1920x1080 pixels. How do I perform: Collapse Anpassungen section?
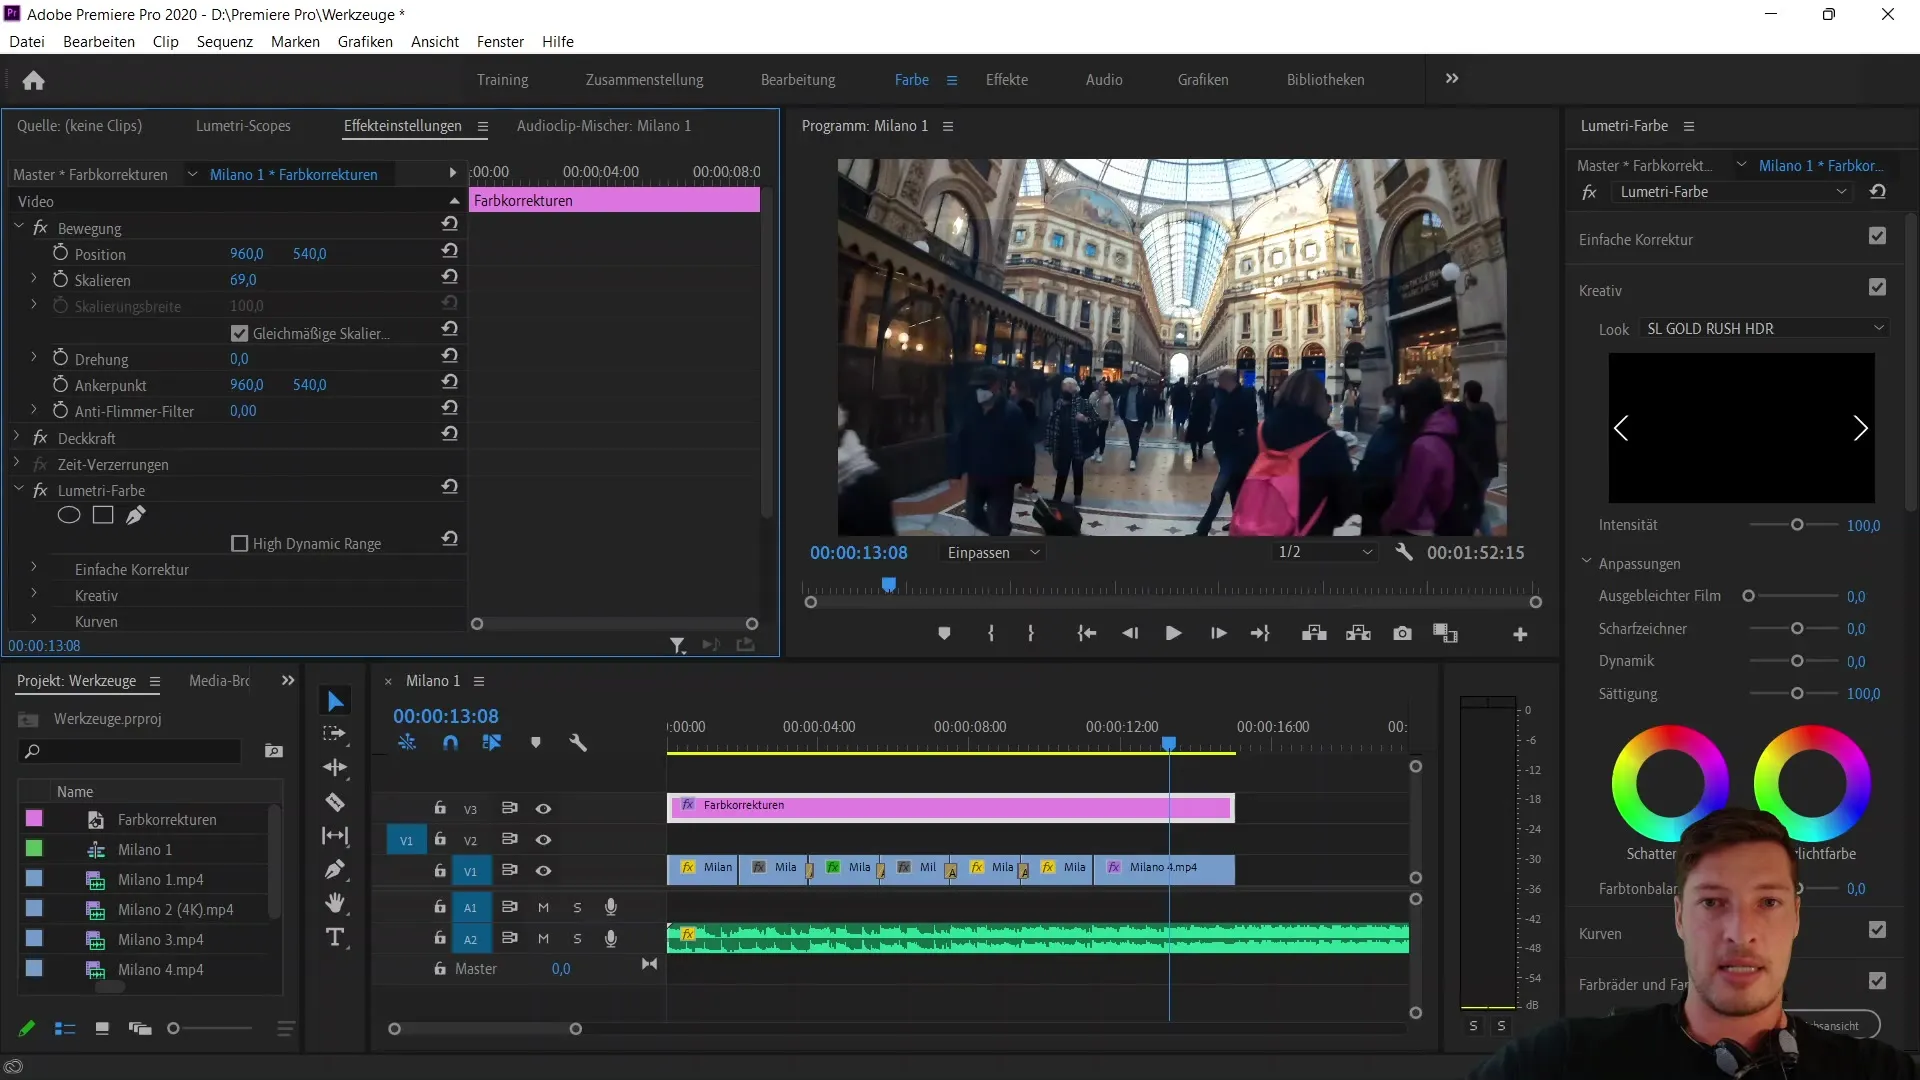pyautogui.click(x=1586, y=562)
